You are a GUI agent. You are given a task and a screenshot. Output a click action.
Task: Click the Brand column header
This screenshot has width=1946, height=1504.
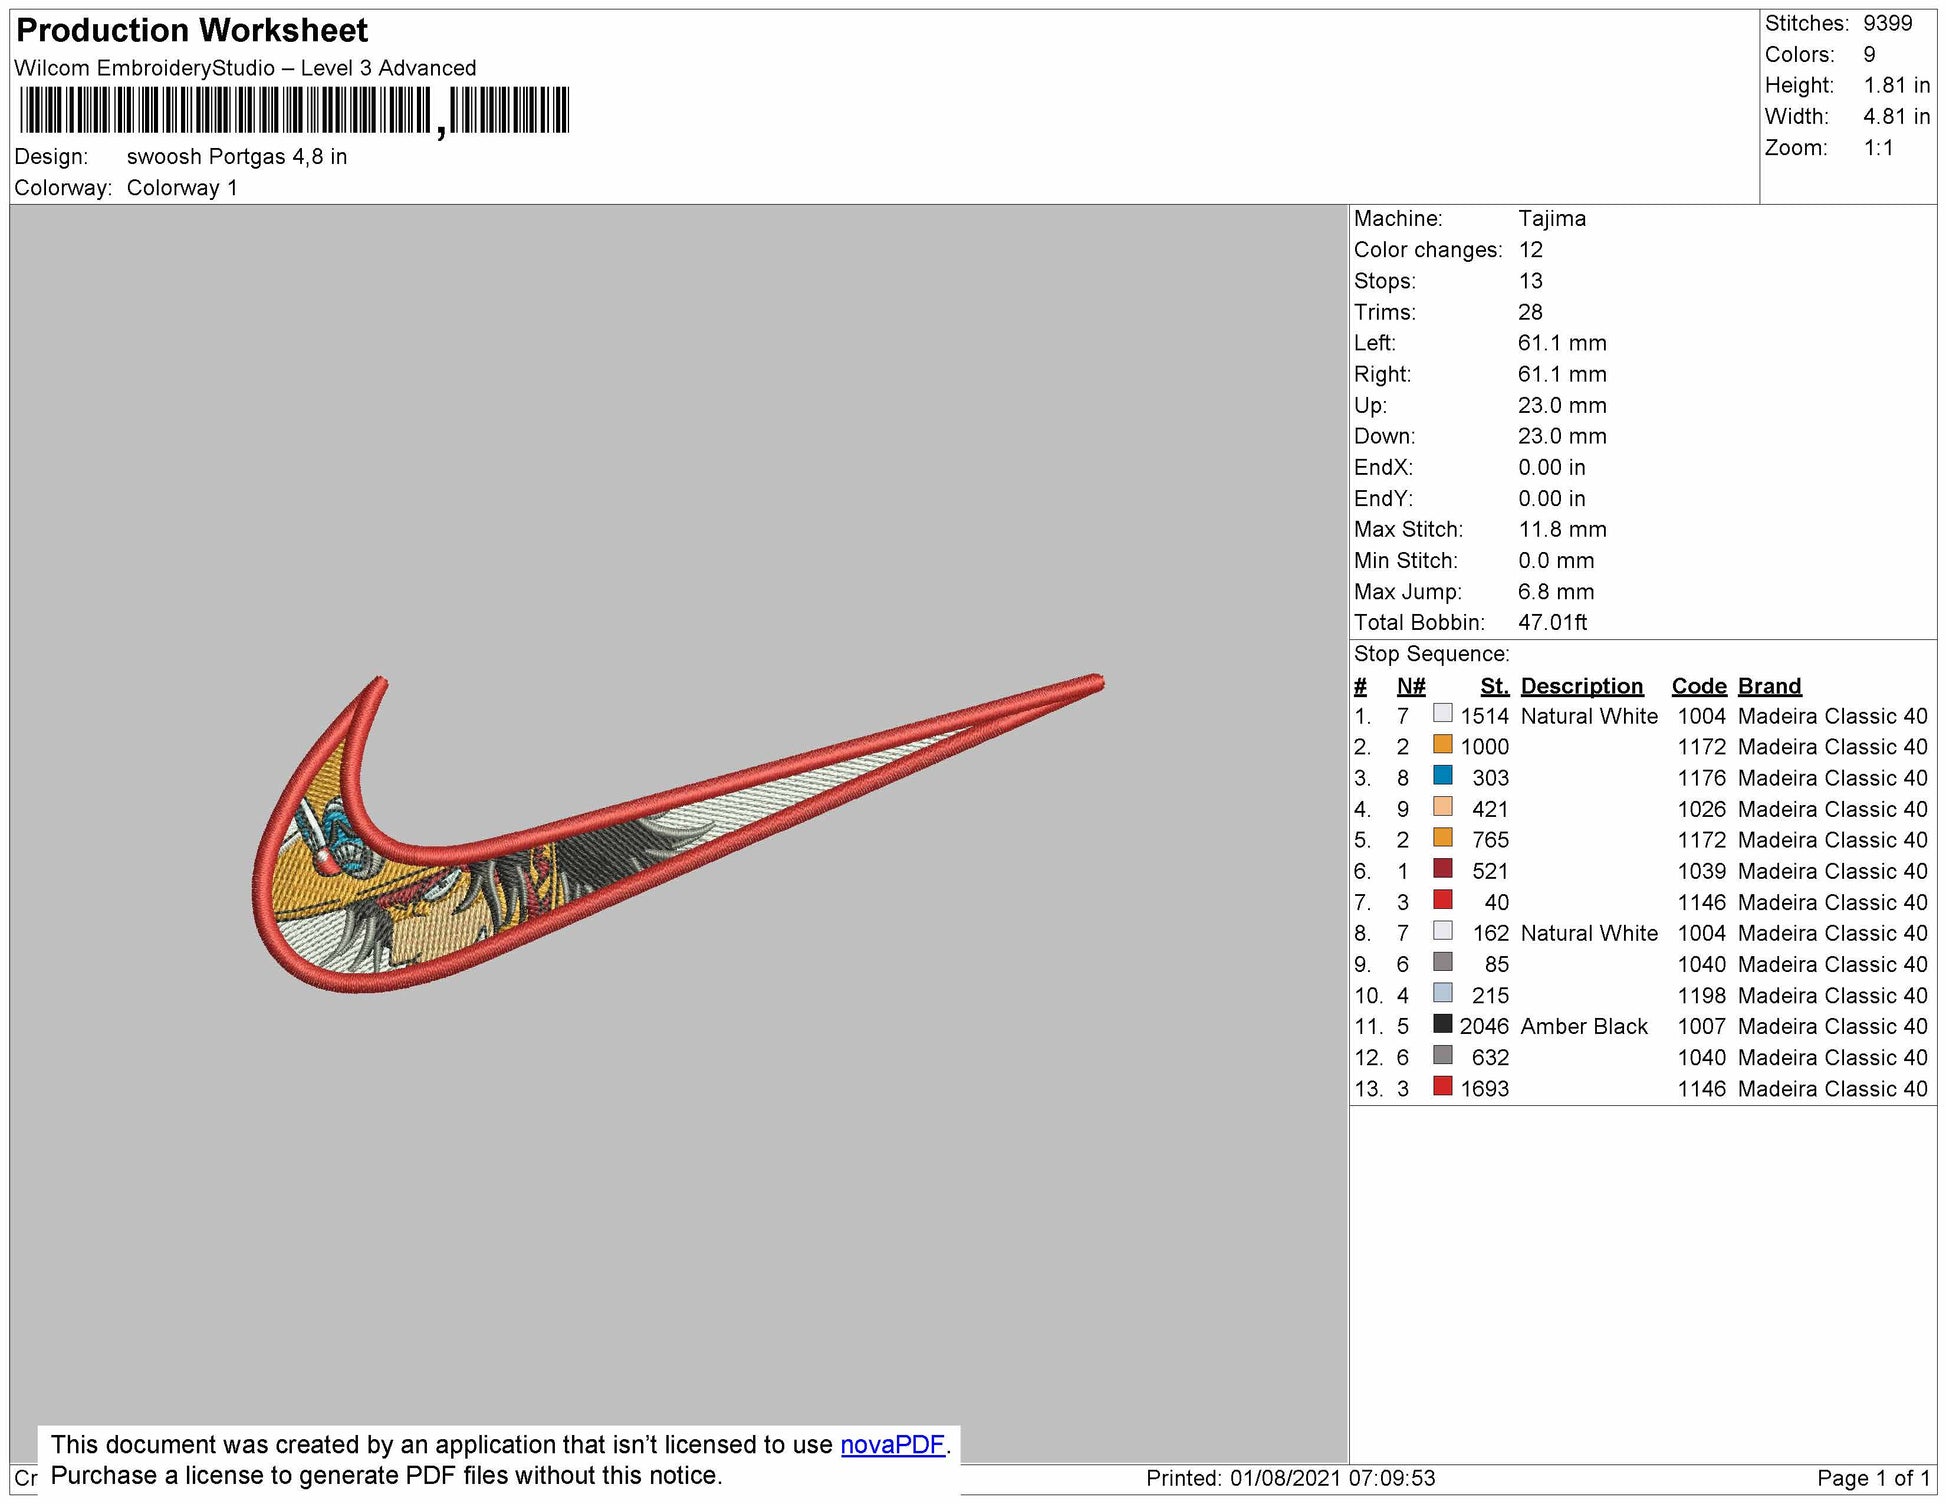(x=1769, y=686)
